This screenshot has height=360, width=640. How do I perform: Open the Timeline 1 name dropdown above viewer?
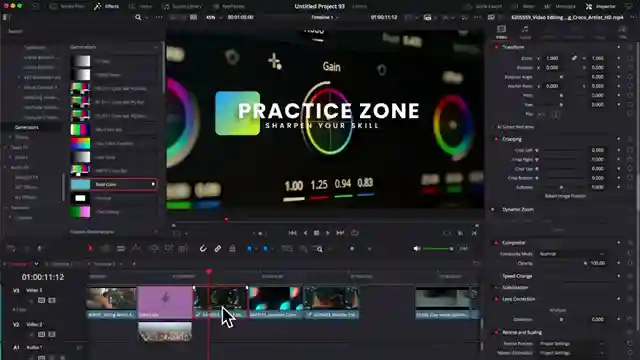pos(324,18)
